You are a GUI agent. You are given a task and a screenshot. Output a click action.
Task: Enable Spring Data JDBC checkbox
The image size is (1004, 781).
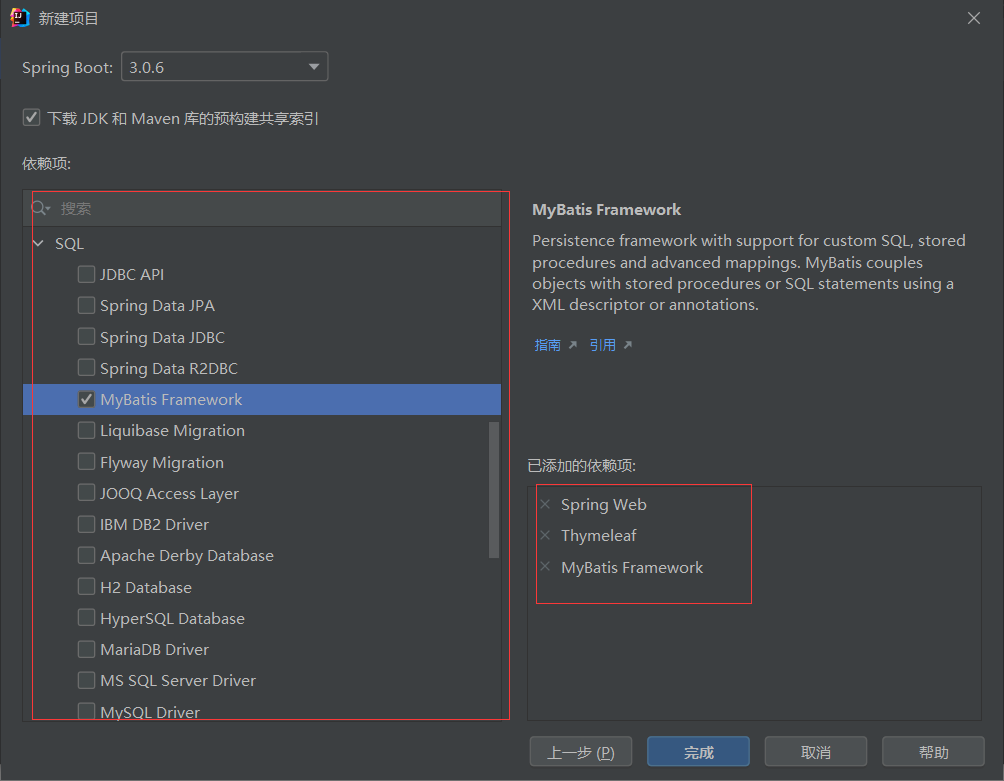pyautogui.click(x=86, y=337)
